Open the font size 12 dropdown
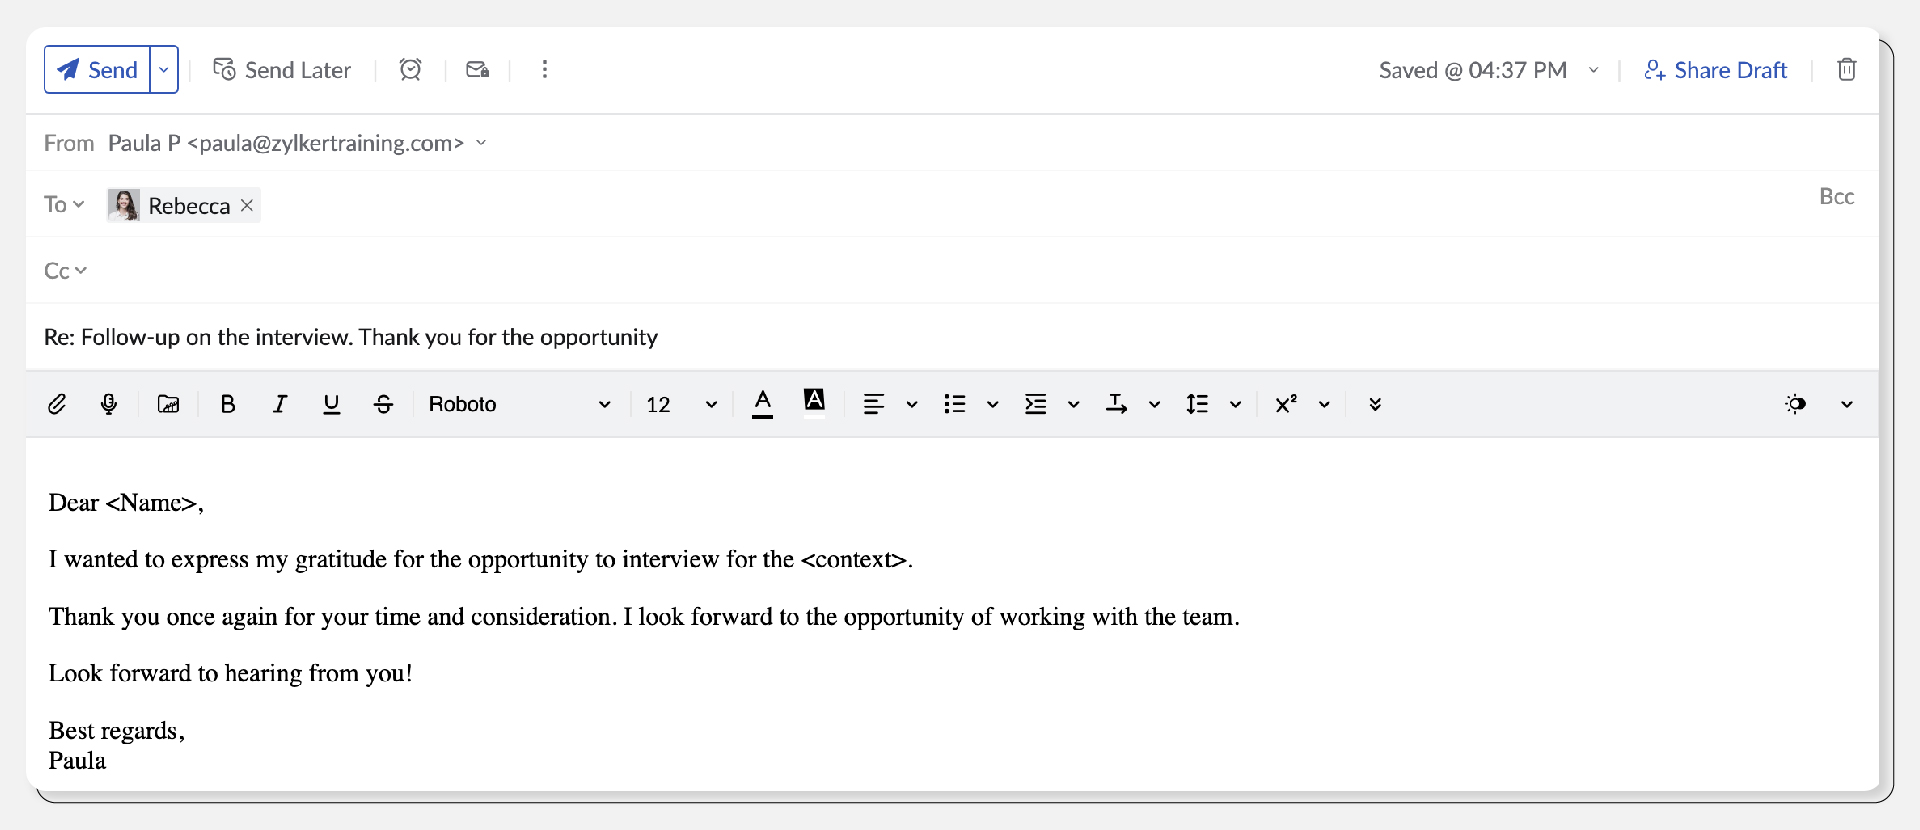1920x830 pixels. pos(682,404)
